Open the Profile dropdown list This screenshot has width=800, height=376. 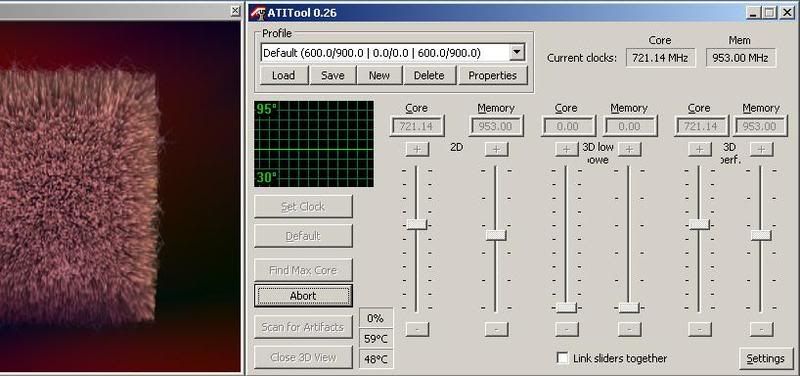(x=517, y=53)
